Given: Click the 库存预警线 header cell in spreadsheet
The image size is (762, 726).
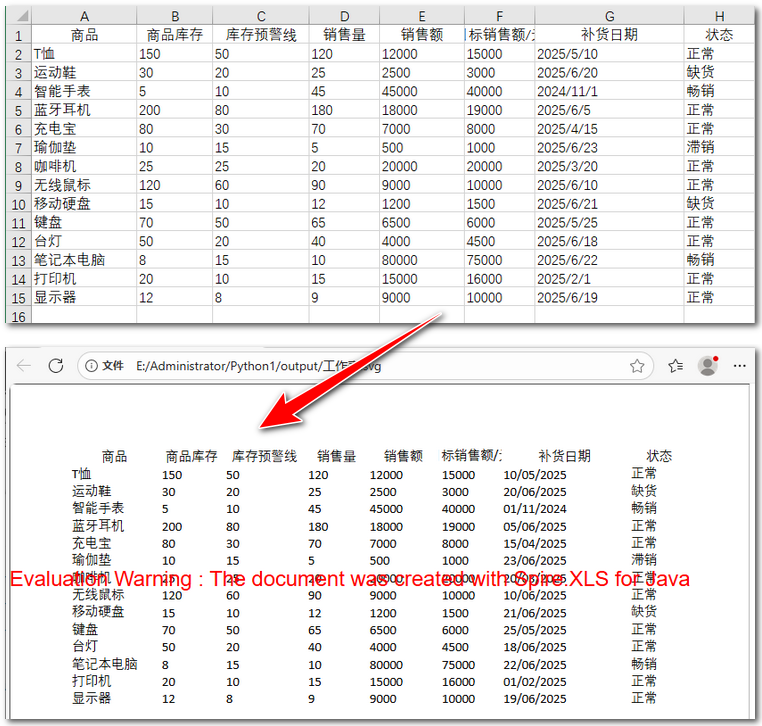Looking at the screenshot, I should pyautogui.click(x=260, y=35).
